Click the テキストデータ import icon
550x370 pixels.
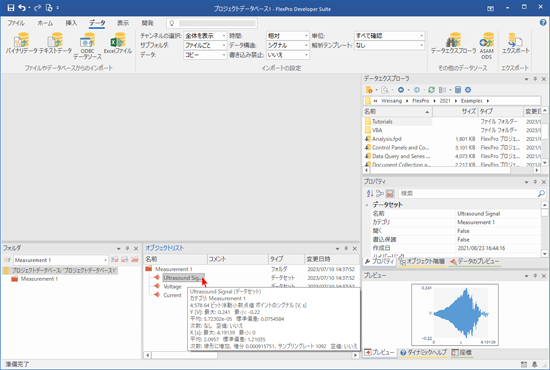pos(55,43)
